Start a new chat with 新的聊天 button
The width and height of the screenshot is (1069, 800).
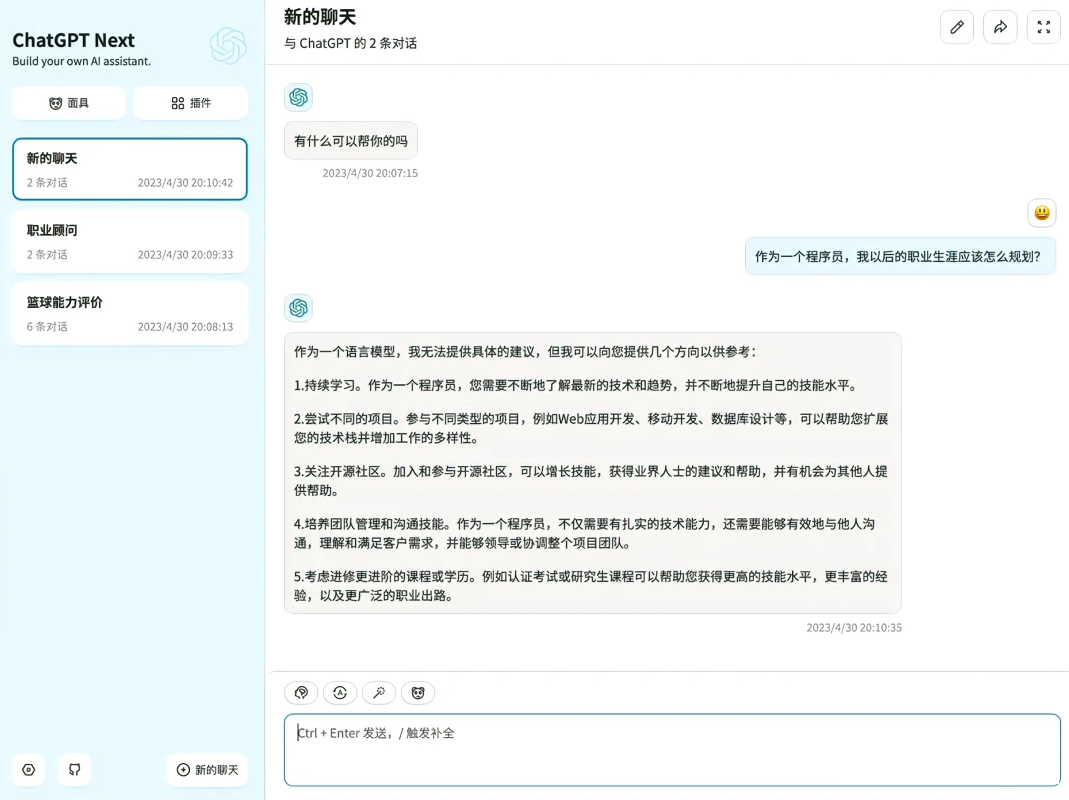click(x=207, y=770)
